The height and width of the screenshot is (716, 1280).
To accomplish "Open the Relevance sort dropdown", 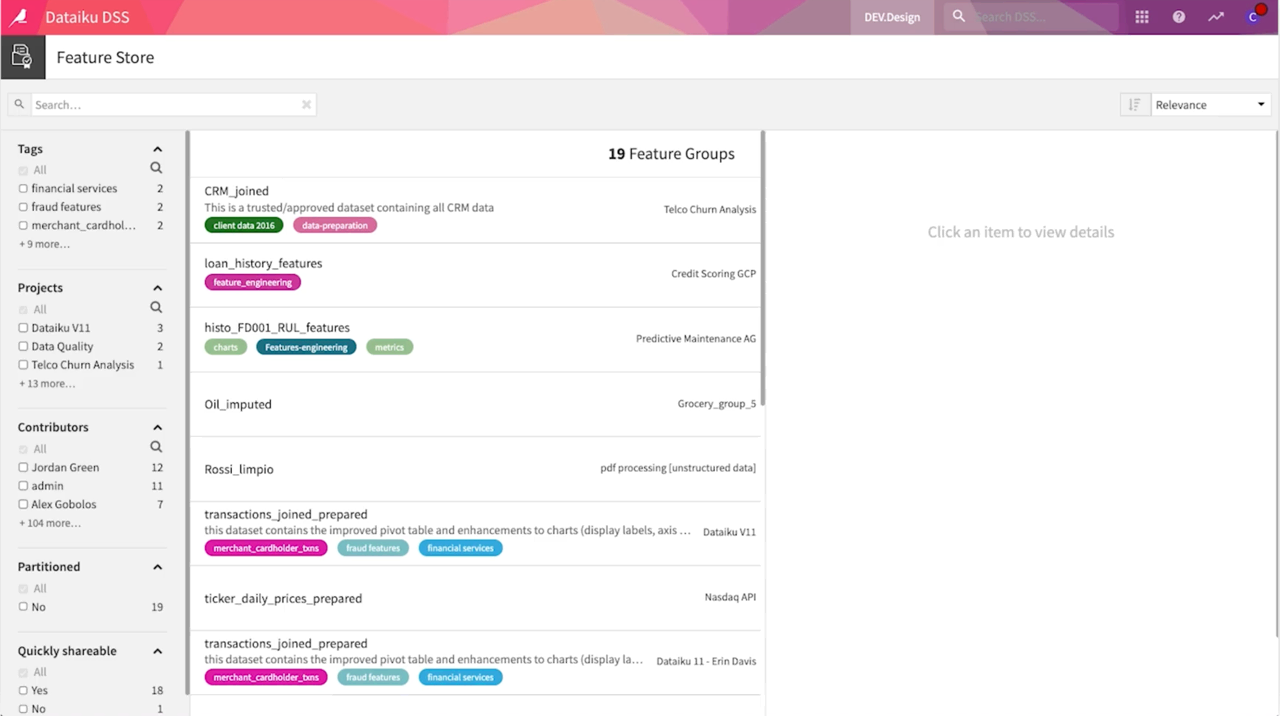I will tap(1210, 104).
